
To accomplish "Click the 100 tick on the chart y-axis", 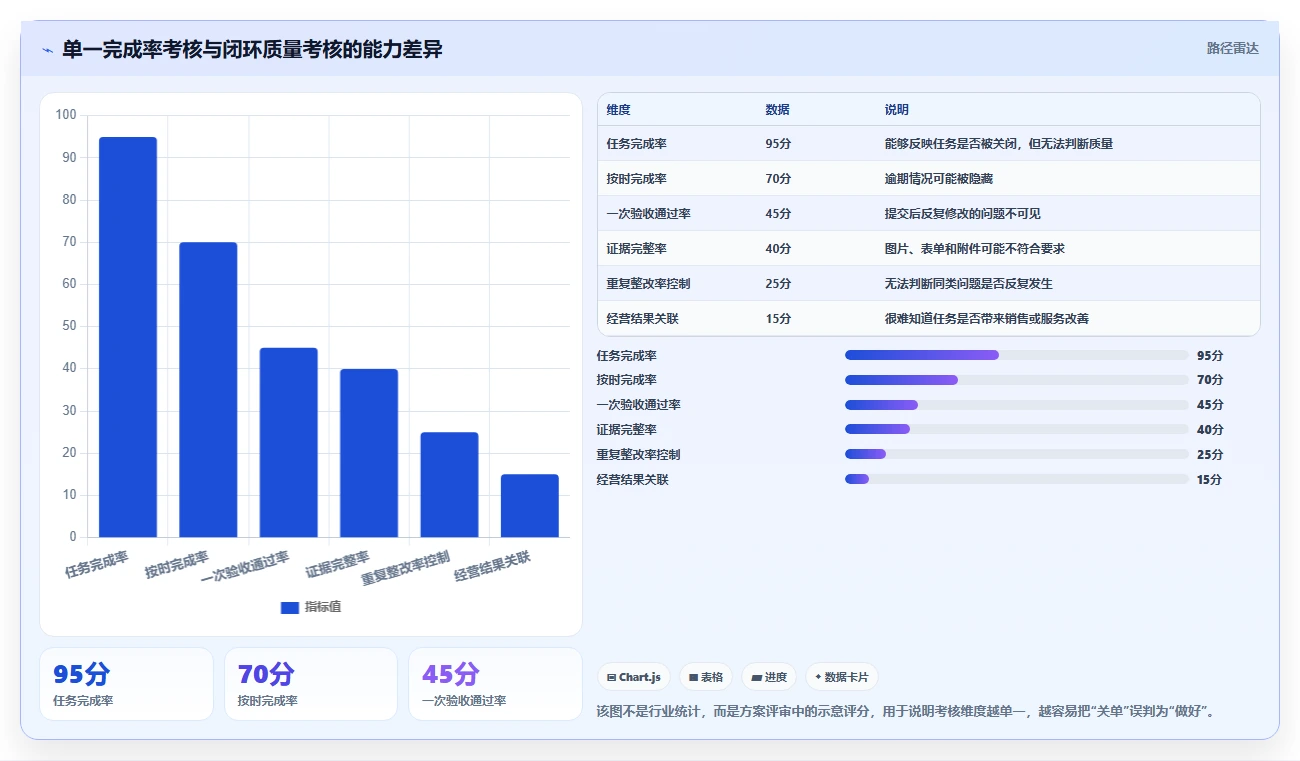I will tap(65, 115).
